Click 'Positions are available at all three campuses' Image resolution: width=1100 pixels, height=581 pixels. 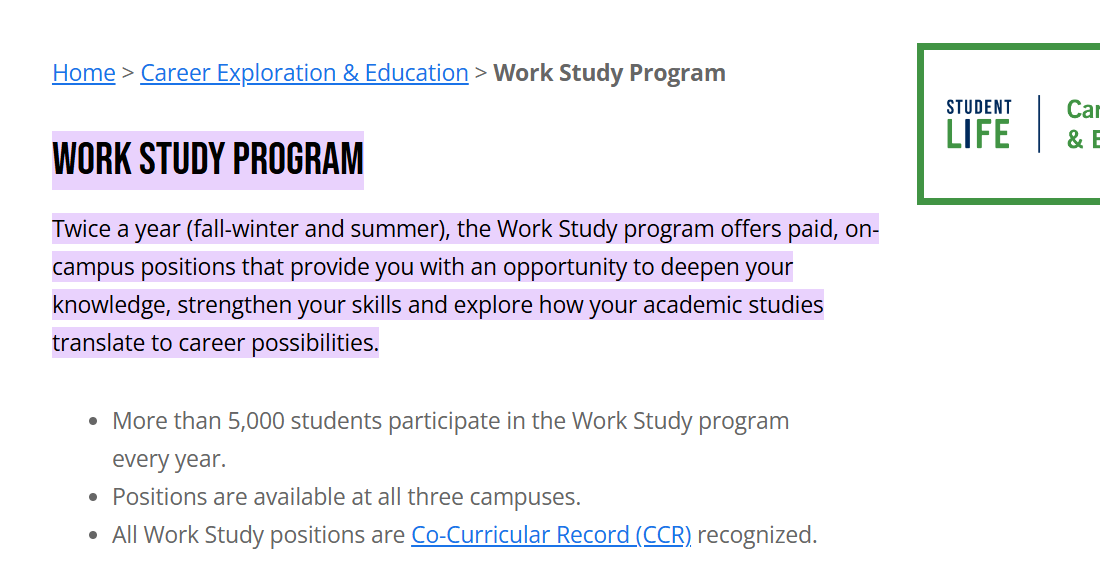(346, 497)
